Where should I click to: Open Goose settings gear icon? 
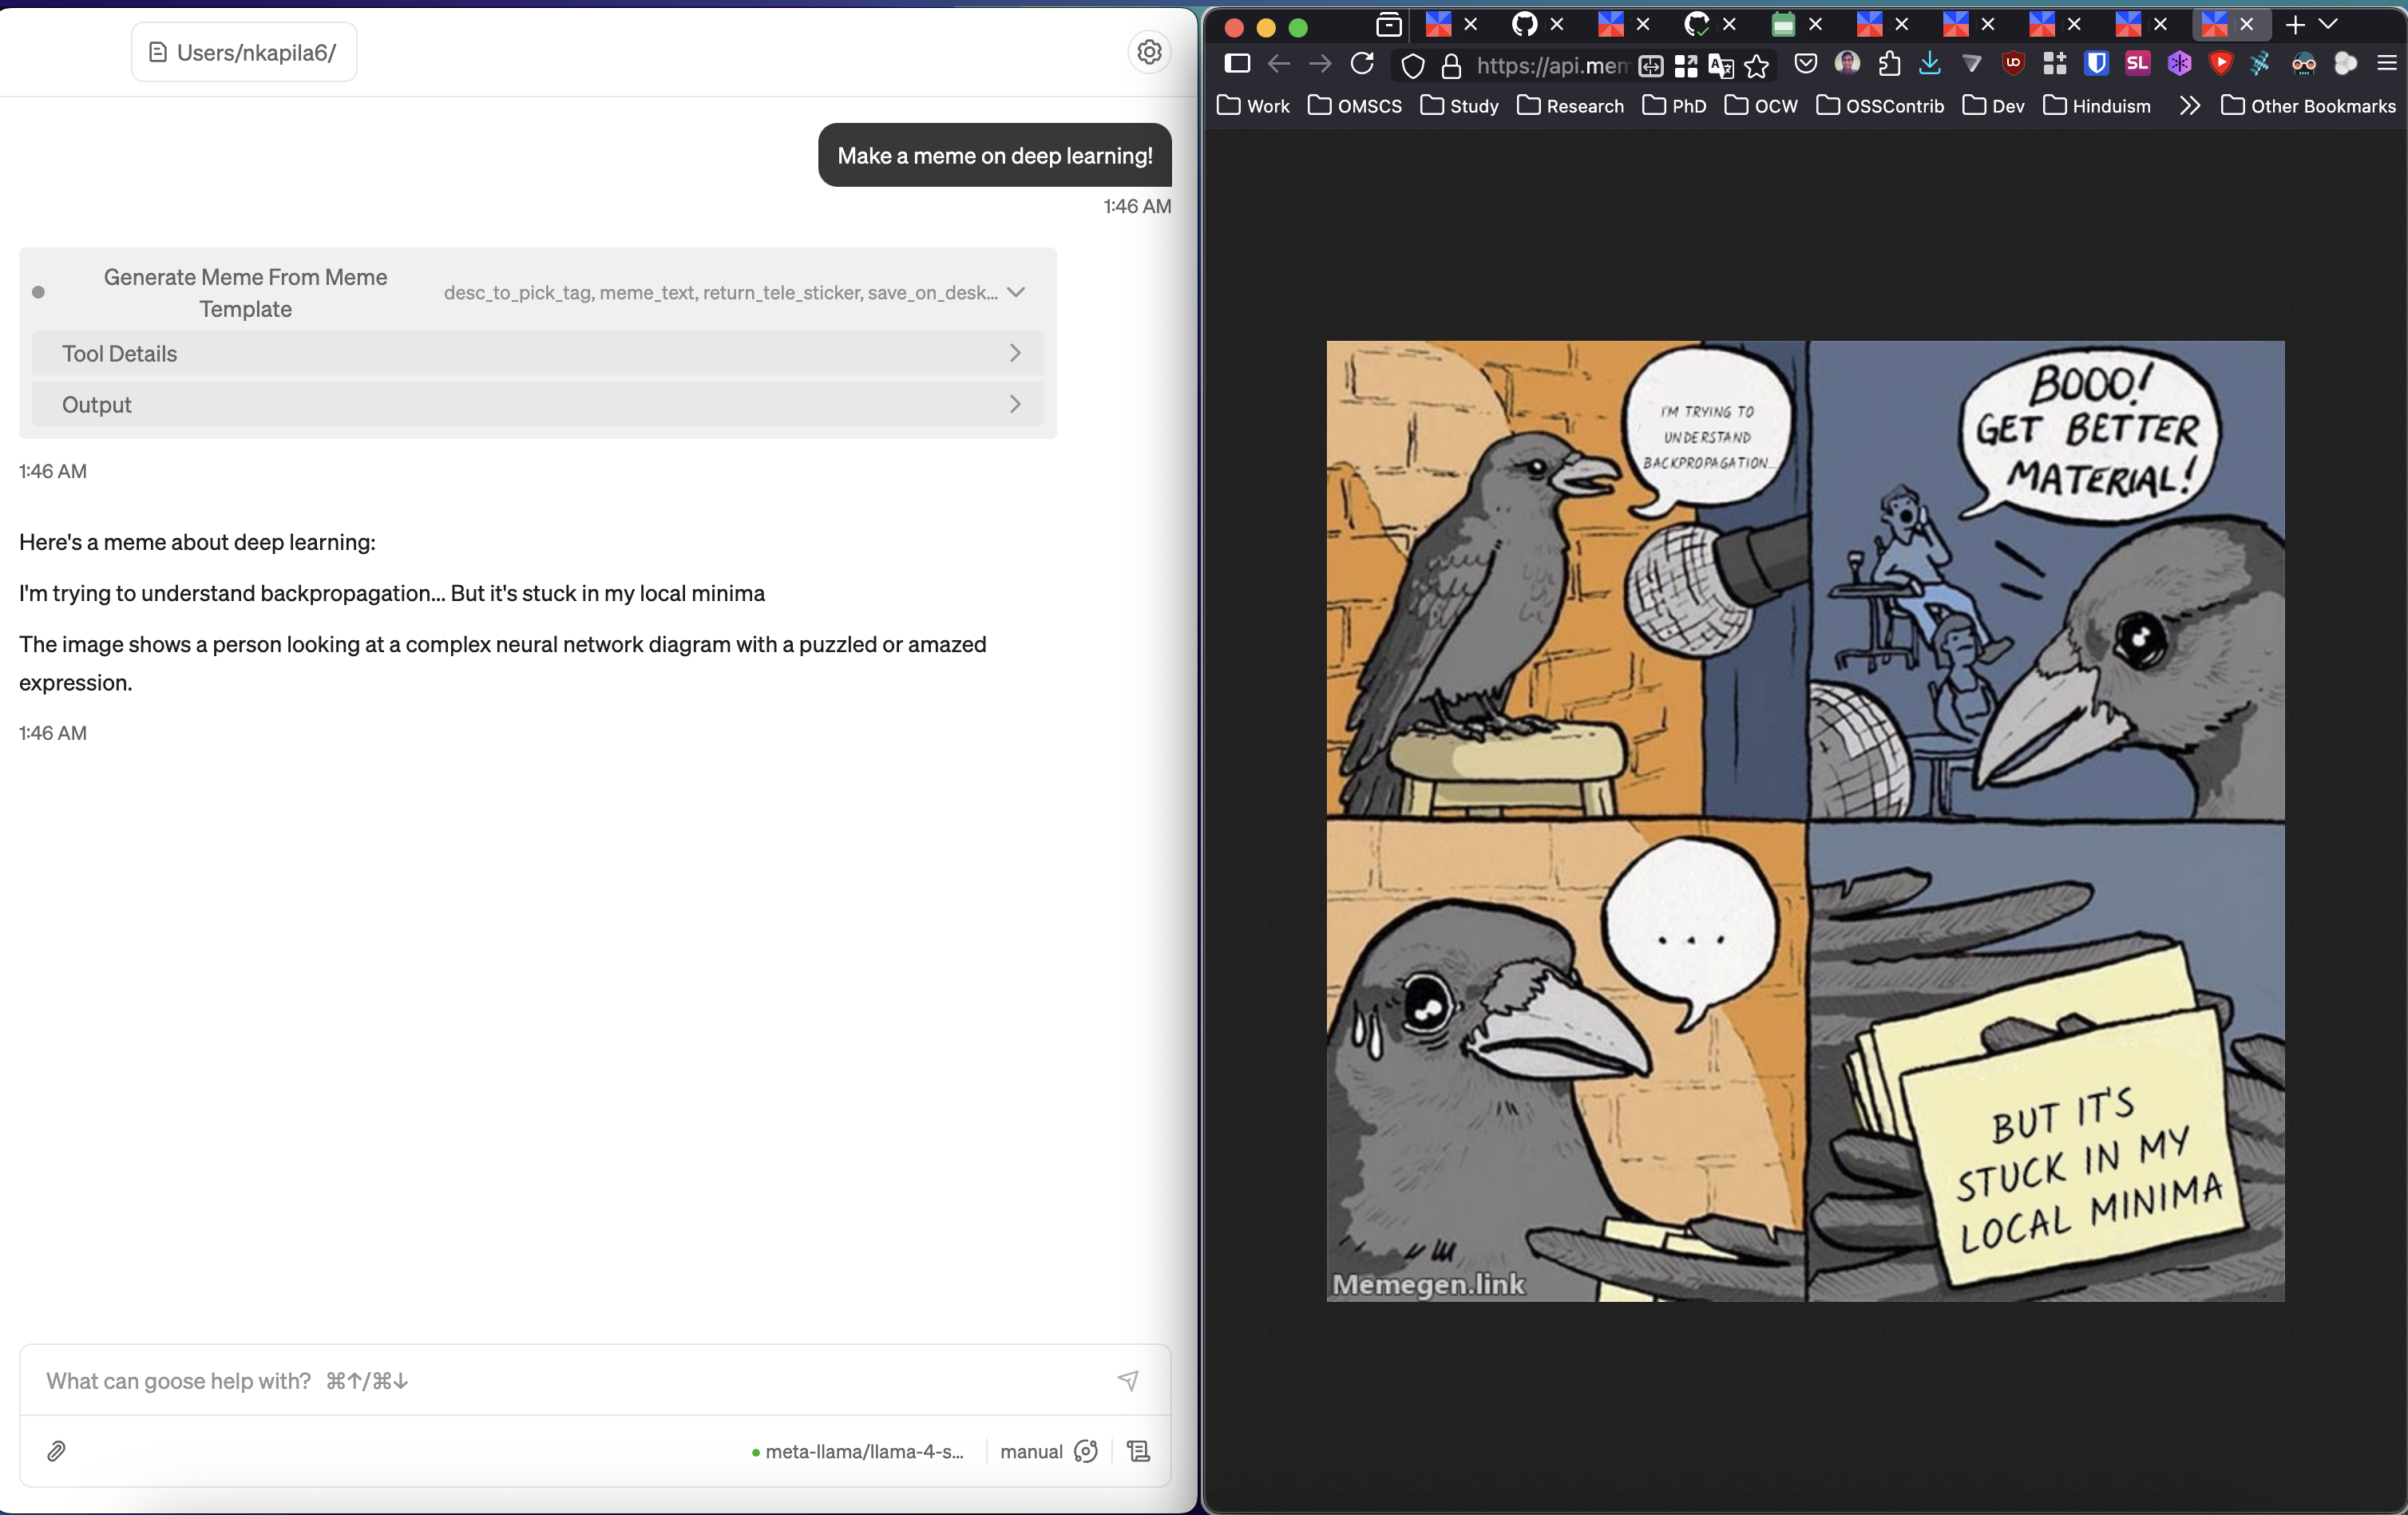click(1149, 52)
